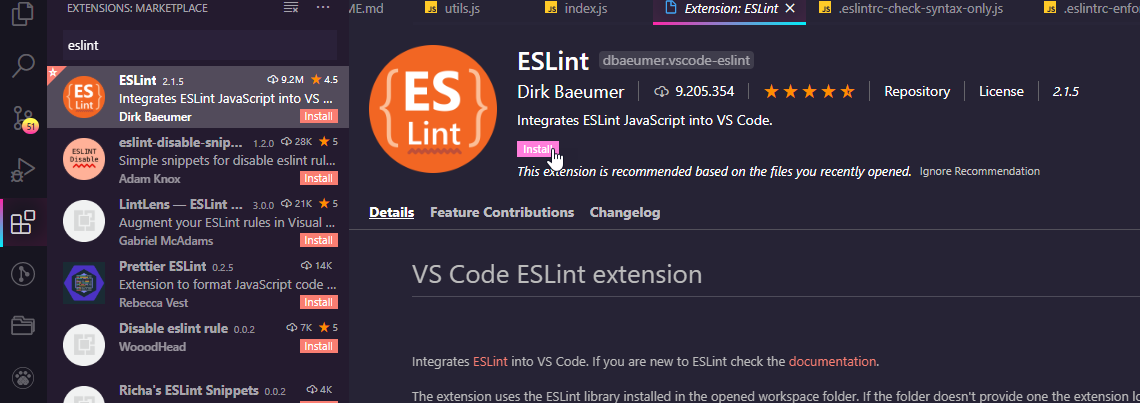This screenshot has height=403, width=1140.
Task: Click the ESLint orange logo in the list
Action: [x=84, y=97]
